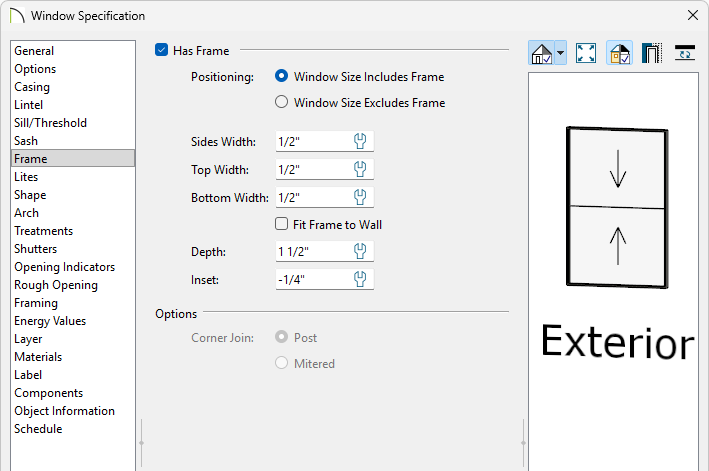Select the Frame panel
The width and height of the screenshot is (709, 471).
[x=73, y=159]
